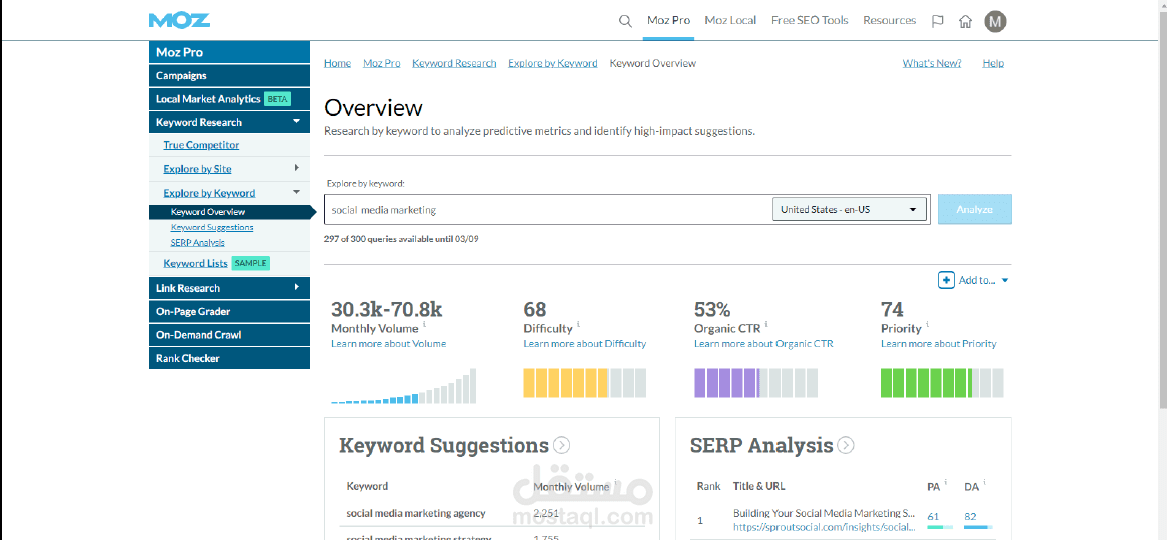Viewport: 1167px width, 540px height.
Task: Click the green Priority score bar
Action: (942, 382)
